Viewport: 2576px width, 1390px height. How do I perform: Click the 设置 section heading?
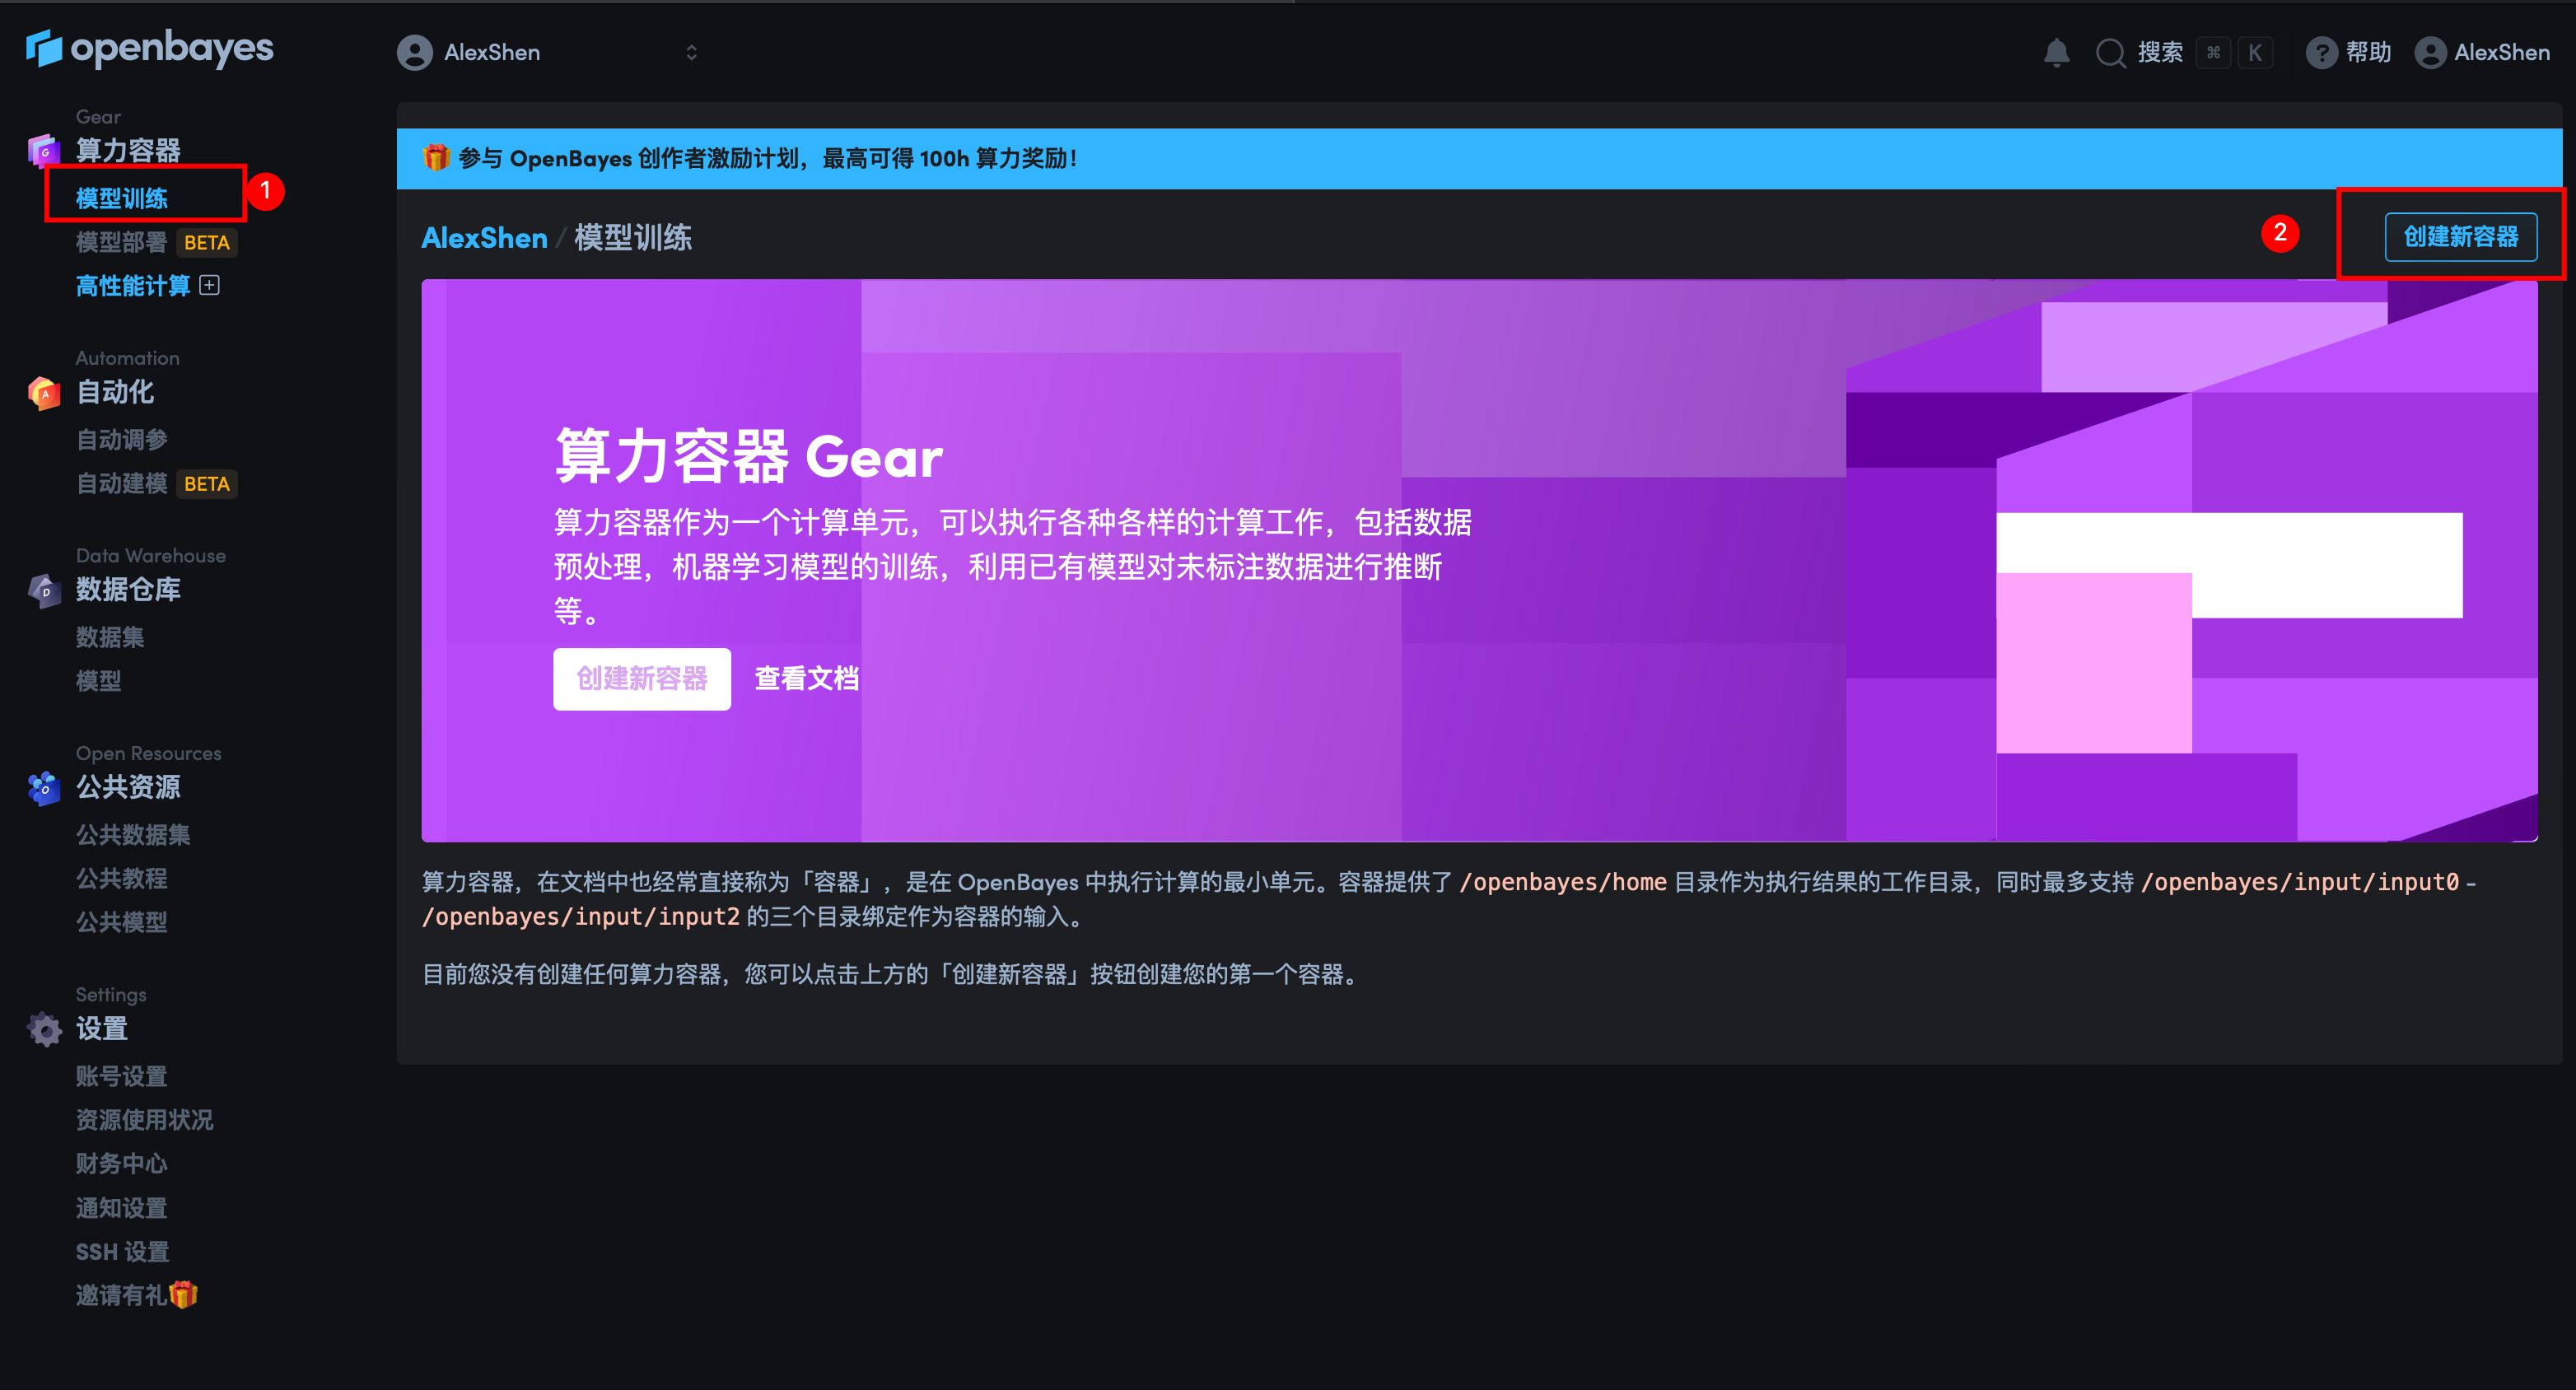[x=102, y=1029]
